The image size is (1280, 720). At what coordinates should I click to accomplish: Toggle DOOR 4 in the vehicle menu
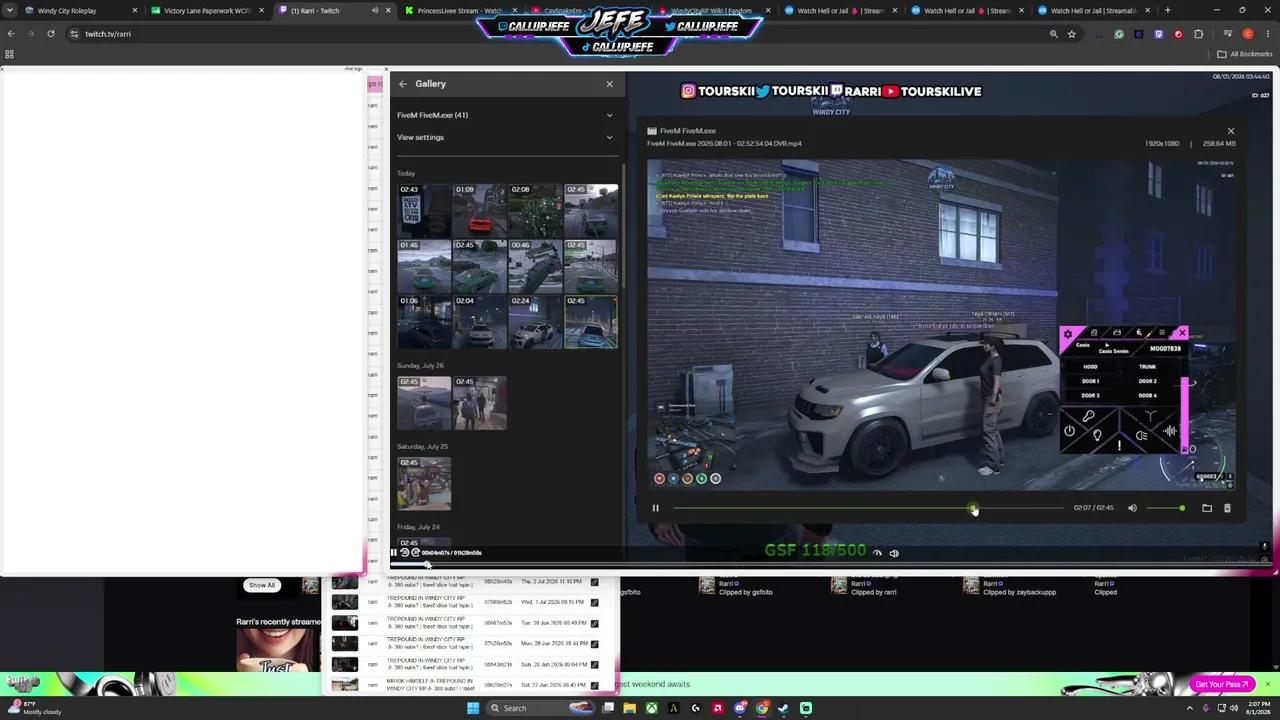1147,395
